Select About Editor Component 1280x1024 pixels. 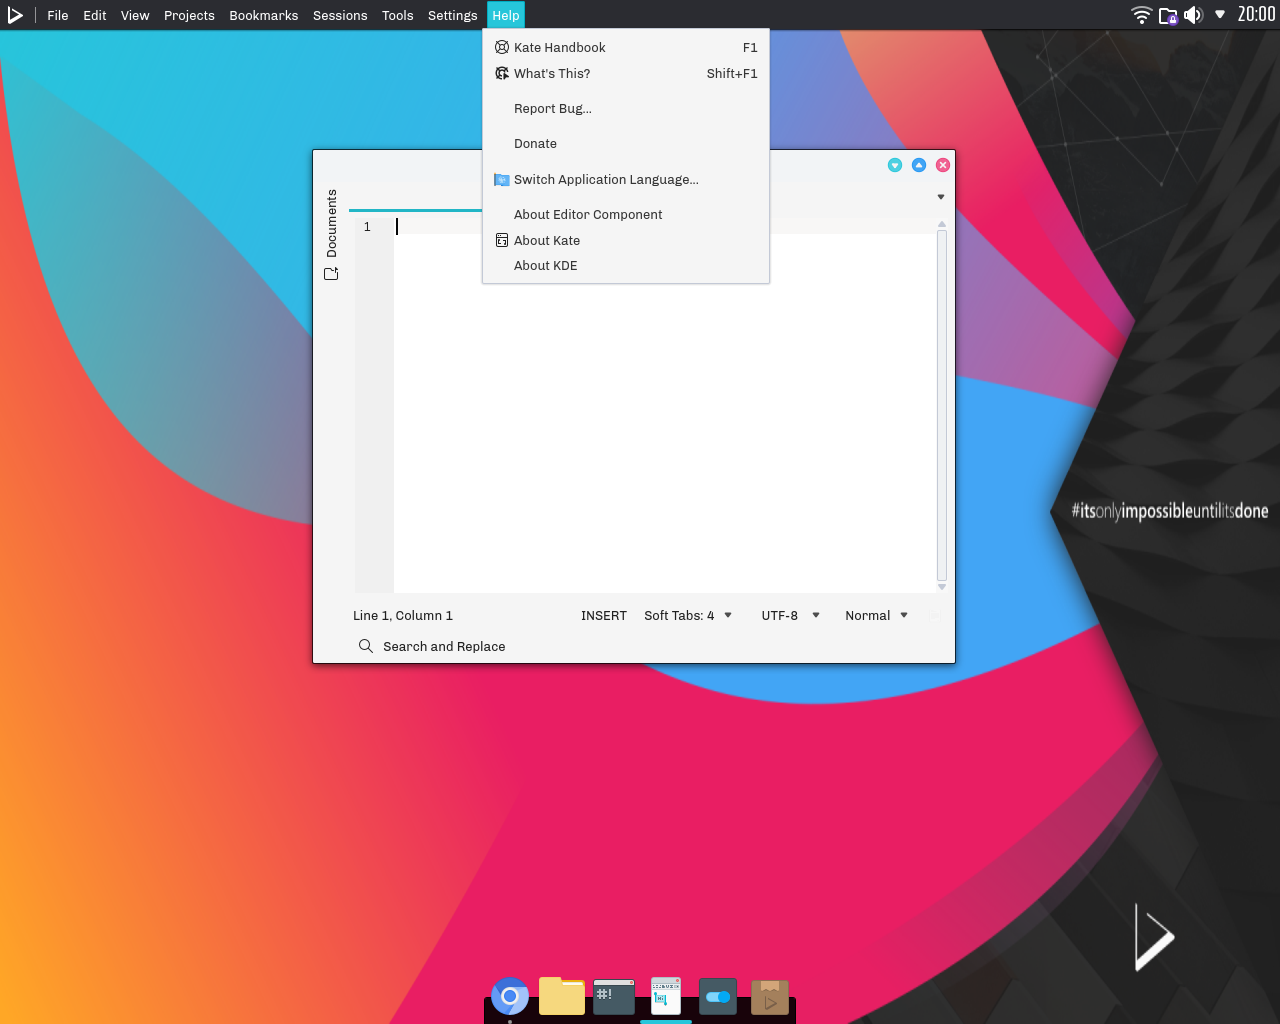point(626,214)
